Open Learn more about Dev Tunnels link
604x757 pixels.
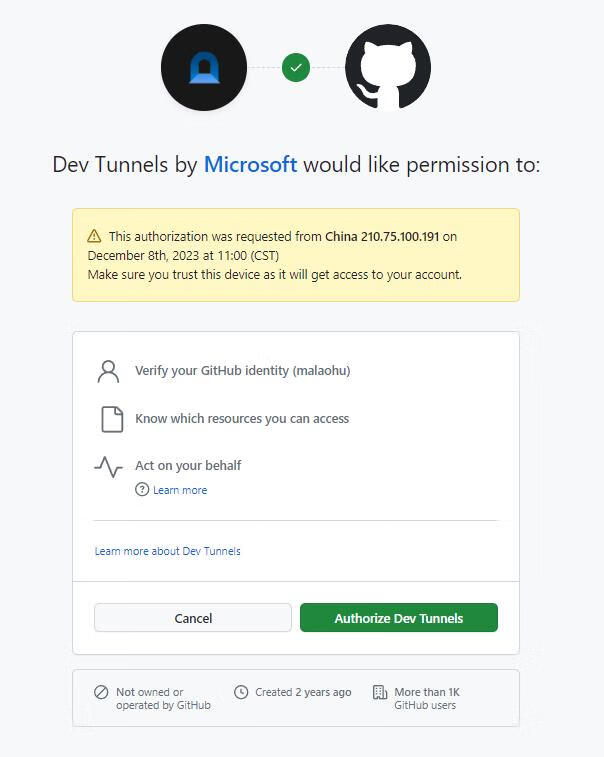point(168,551)
